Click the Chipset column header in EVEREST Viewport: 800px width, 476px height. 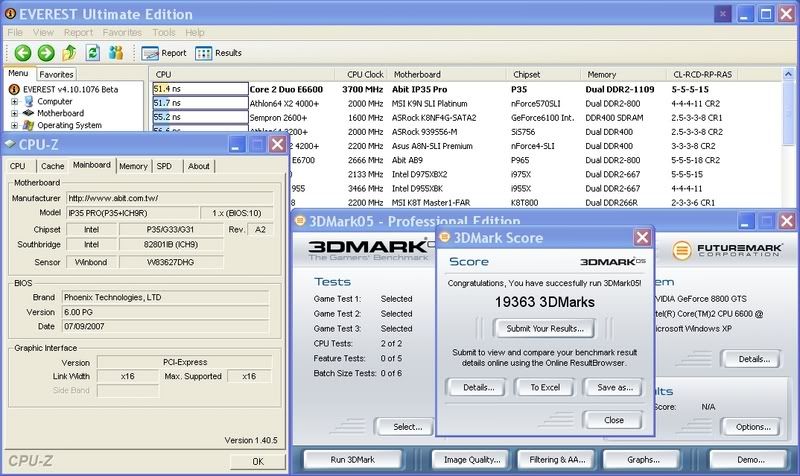(x=544, y=74)
